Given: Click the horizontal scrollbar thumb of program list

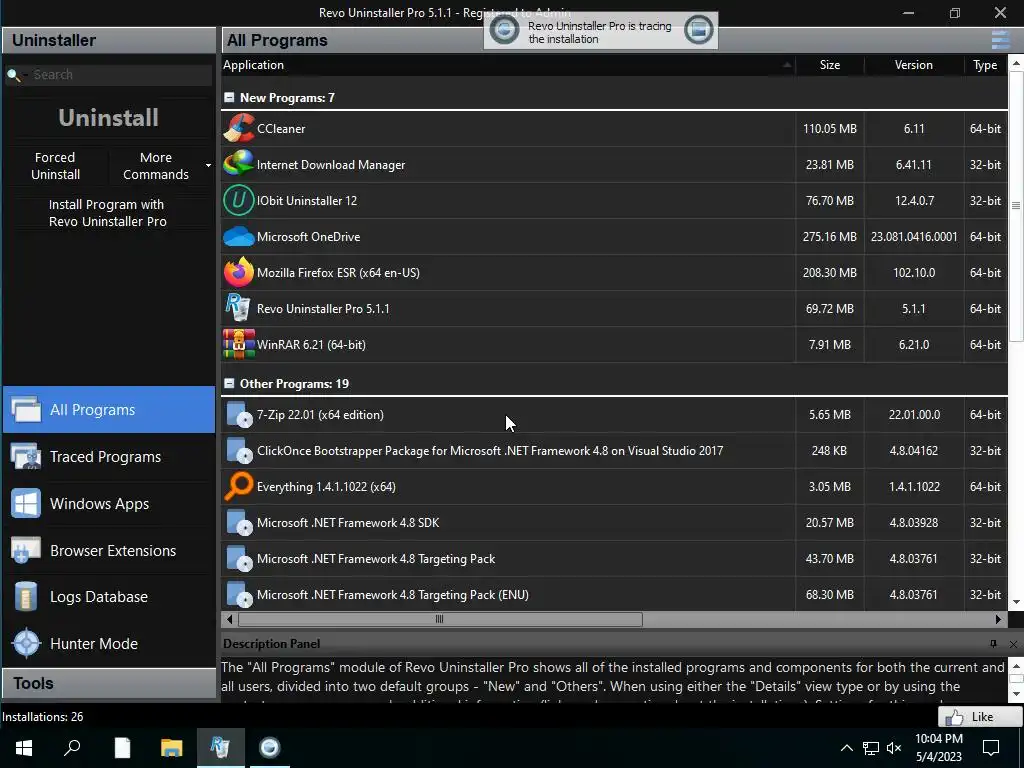Looking at the screenshot, I should [440, 619].
